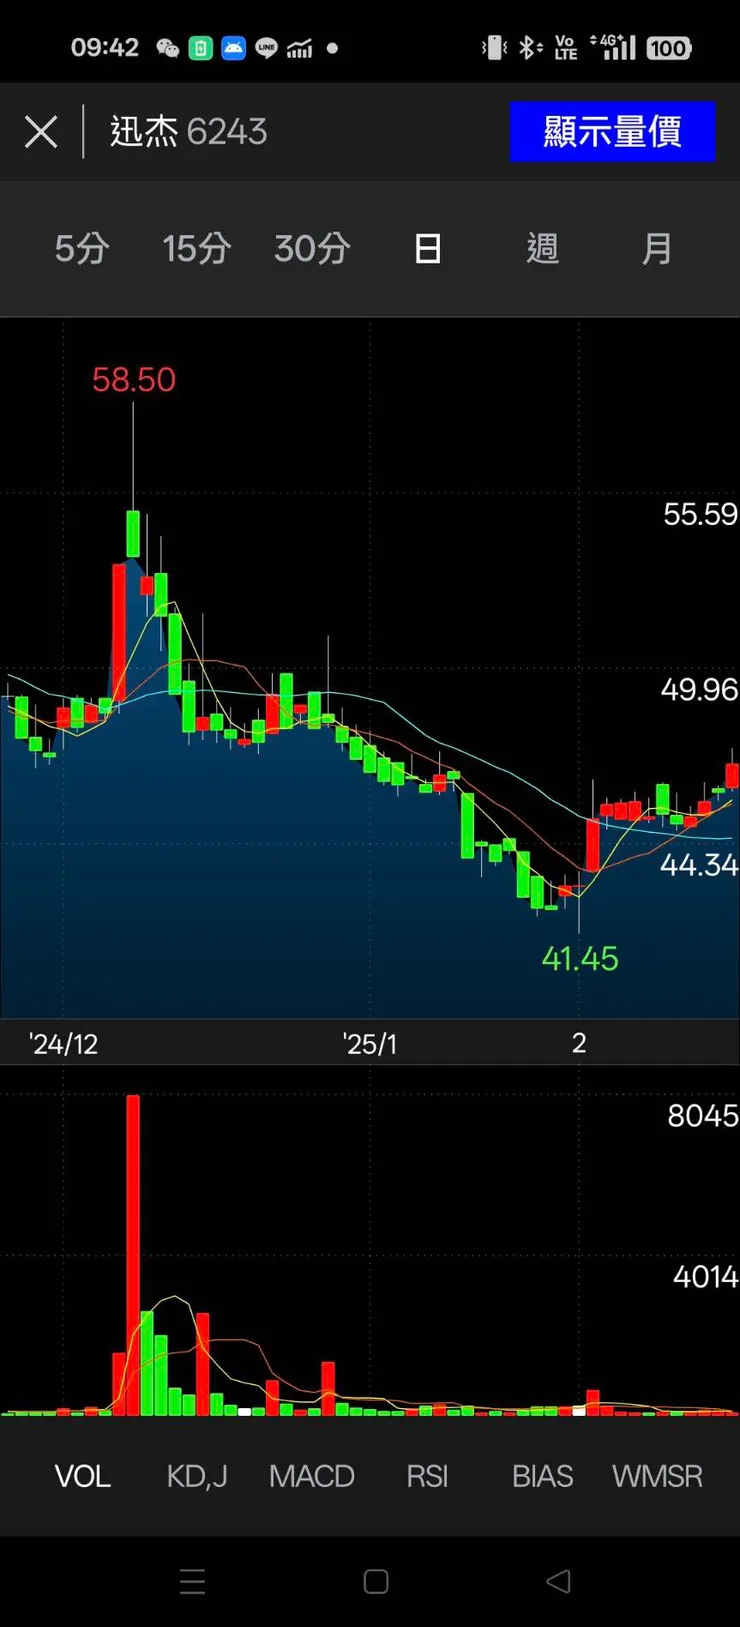The width and height of the screenshot is (740, 1627).
Task: Select the MACD indicator tab
Action: tap(312, 1476)
